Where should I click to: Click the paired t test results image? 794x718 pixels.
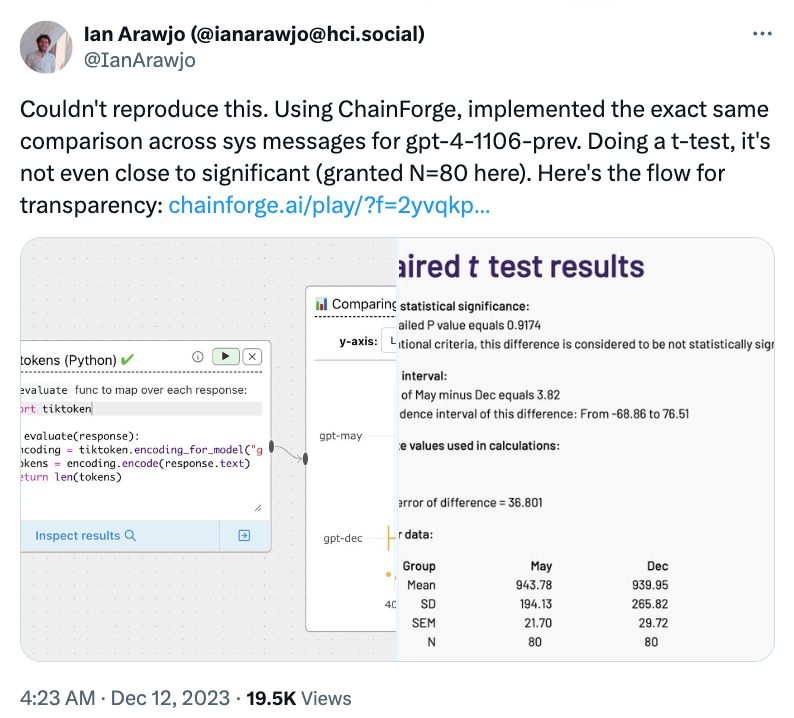tap(585, 448)
